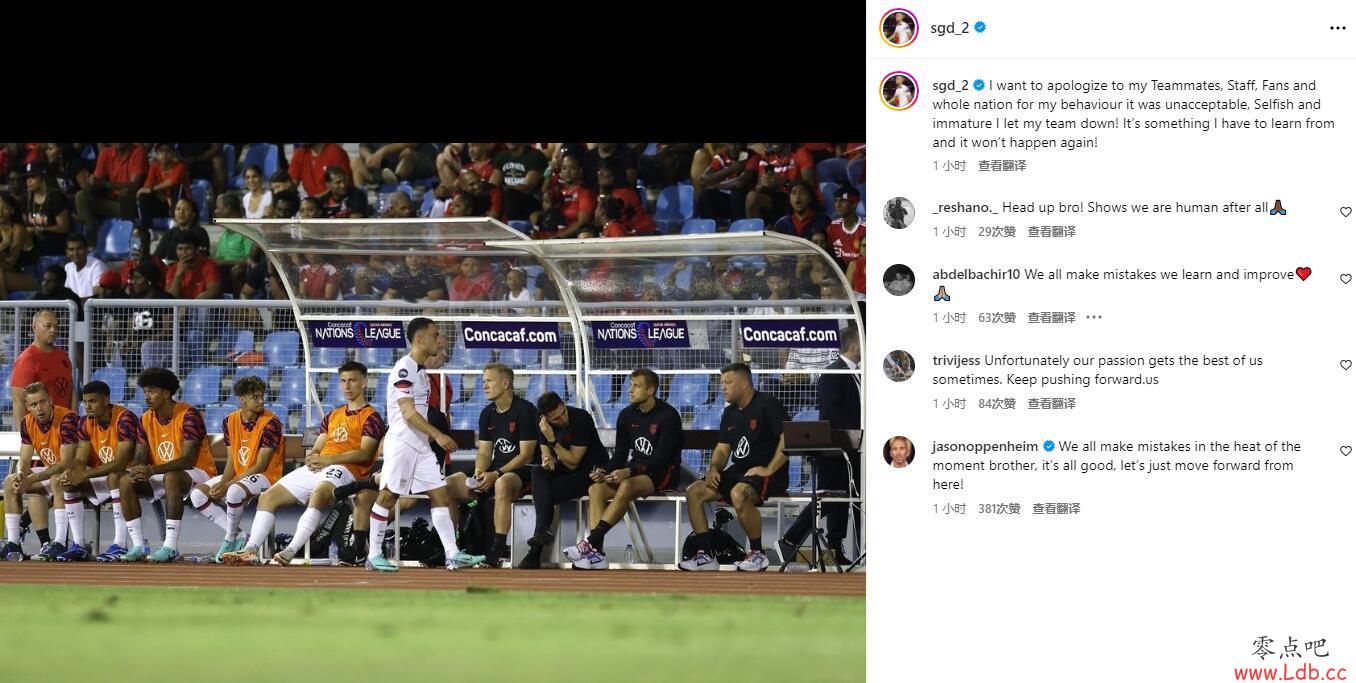Open jasonoppenheim commenter avatar
The image size is (1356, 683).
click(x=899, y=452)
